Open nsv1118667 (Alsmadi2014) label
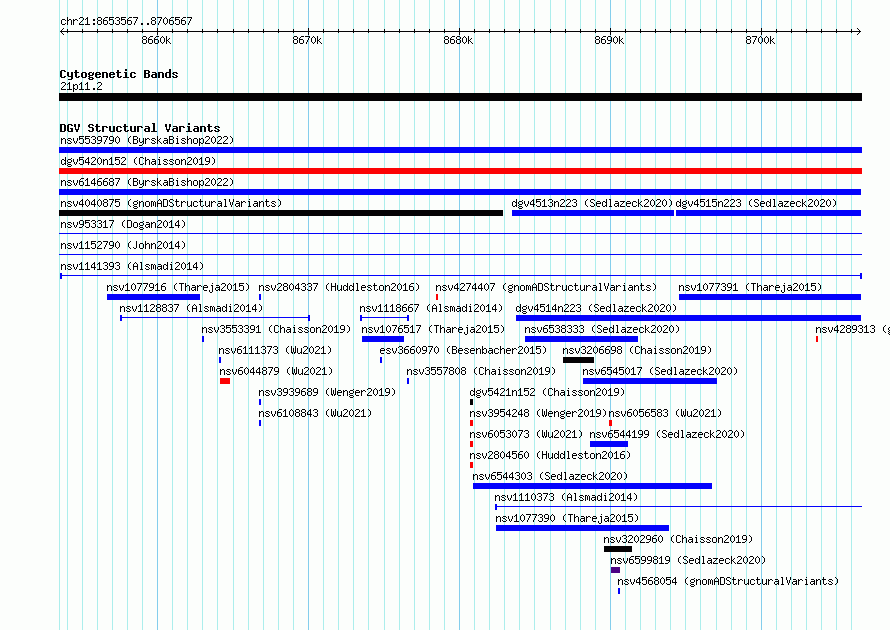This screenshot has width=890, height=630. click(431, 308)
